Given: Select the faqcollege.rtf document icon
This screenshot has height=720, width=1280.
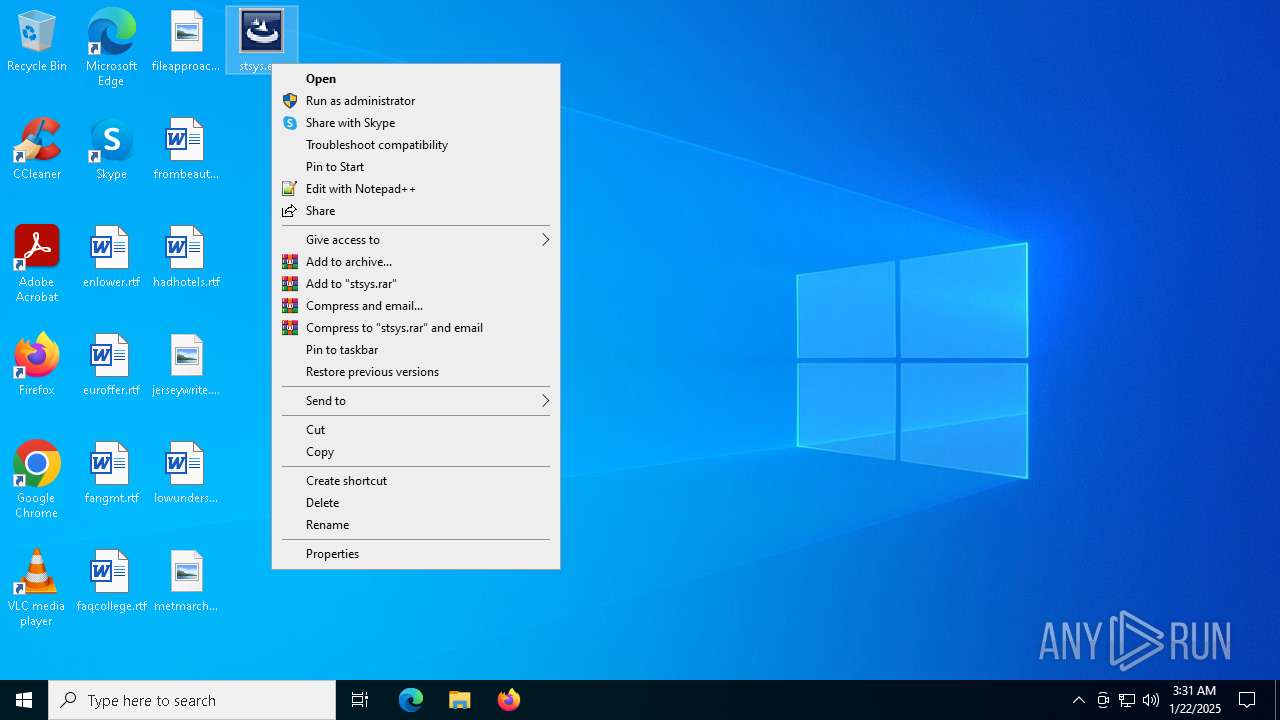Looking at the screenshot, I should pyautogui.click(x=111, y=581).
